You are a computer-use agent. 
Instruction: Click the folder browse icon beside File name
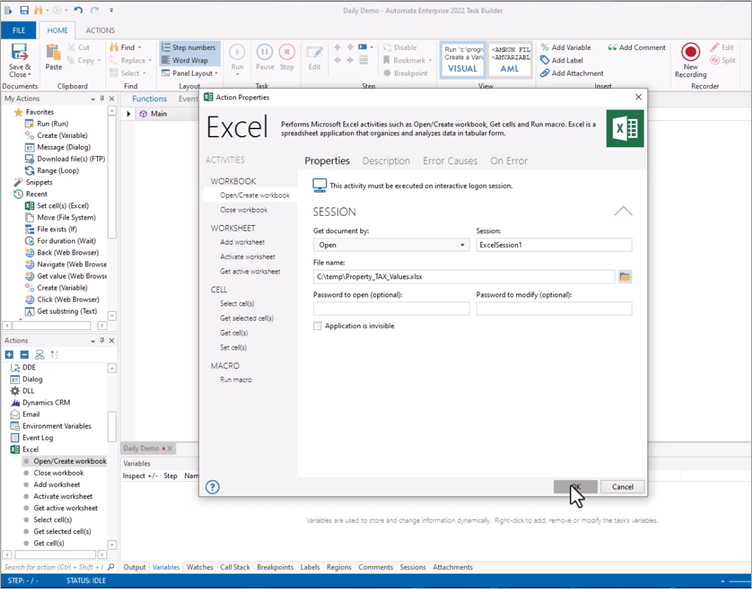tap(625, 276)
